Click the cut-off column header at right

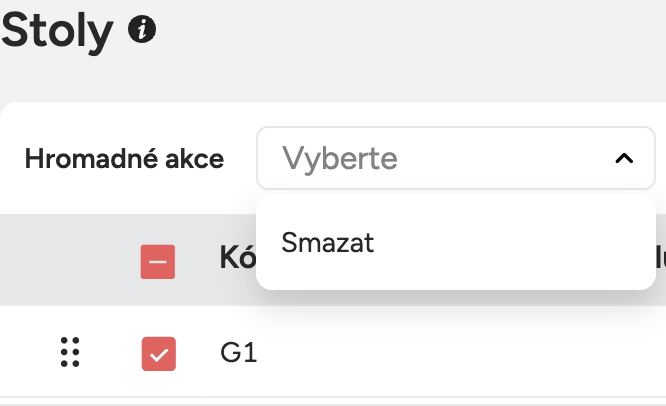coord(660,259)
